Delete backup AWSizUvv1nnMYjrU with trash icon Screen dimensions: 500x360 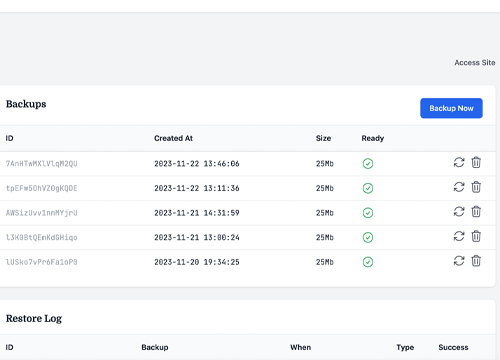coord(476,212)
